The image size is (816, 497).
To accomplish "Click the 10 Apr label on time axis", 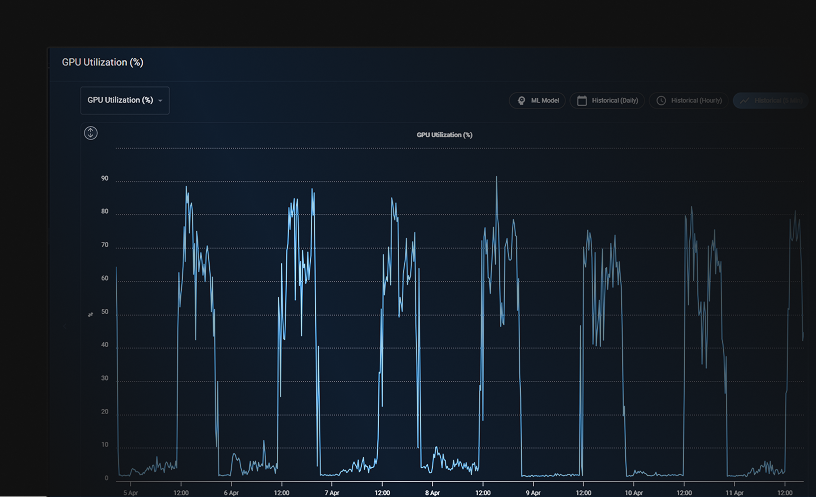I will [633, 492].
